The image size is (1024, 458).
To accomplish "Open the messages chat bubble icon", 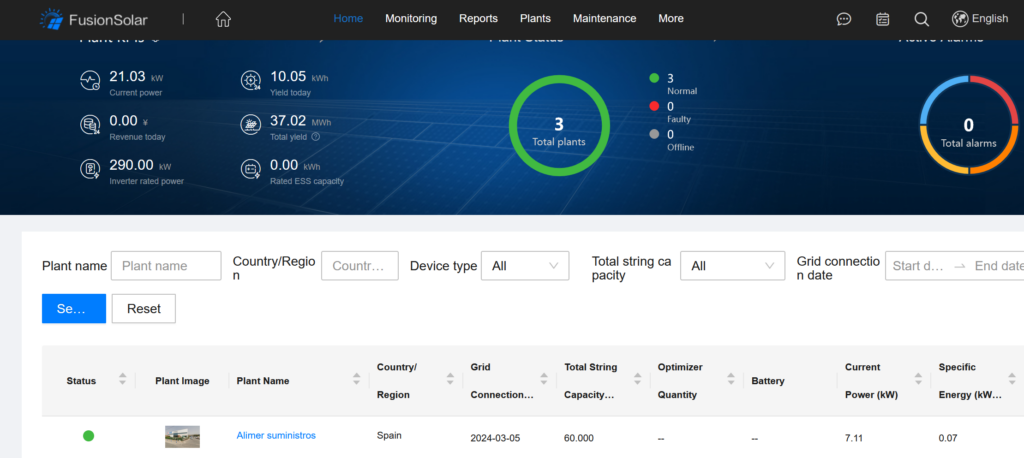I will (x=844, y=19).
